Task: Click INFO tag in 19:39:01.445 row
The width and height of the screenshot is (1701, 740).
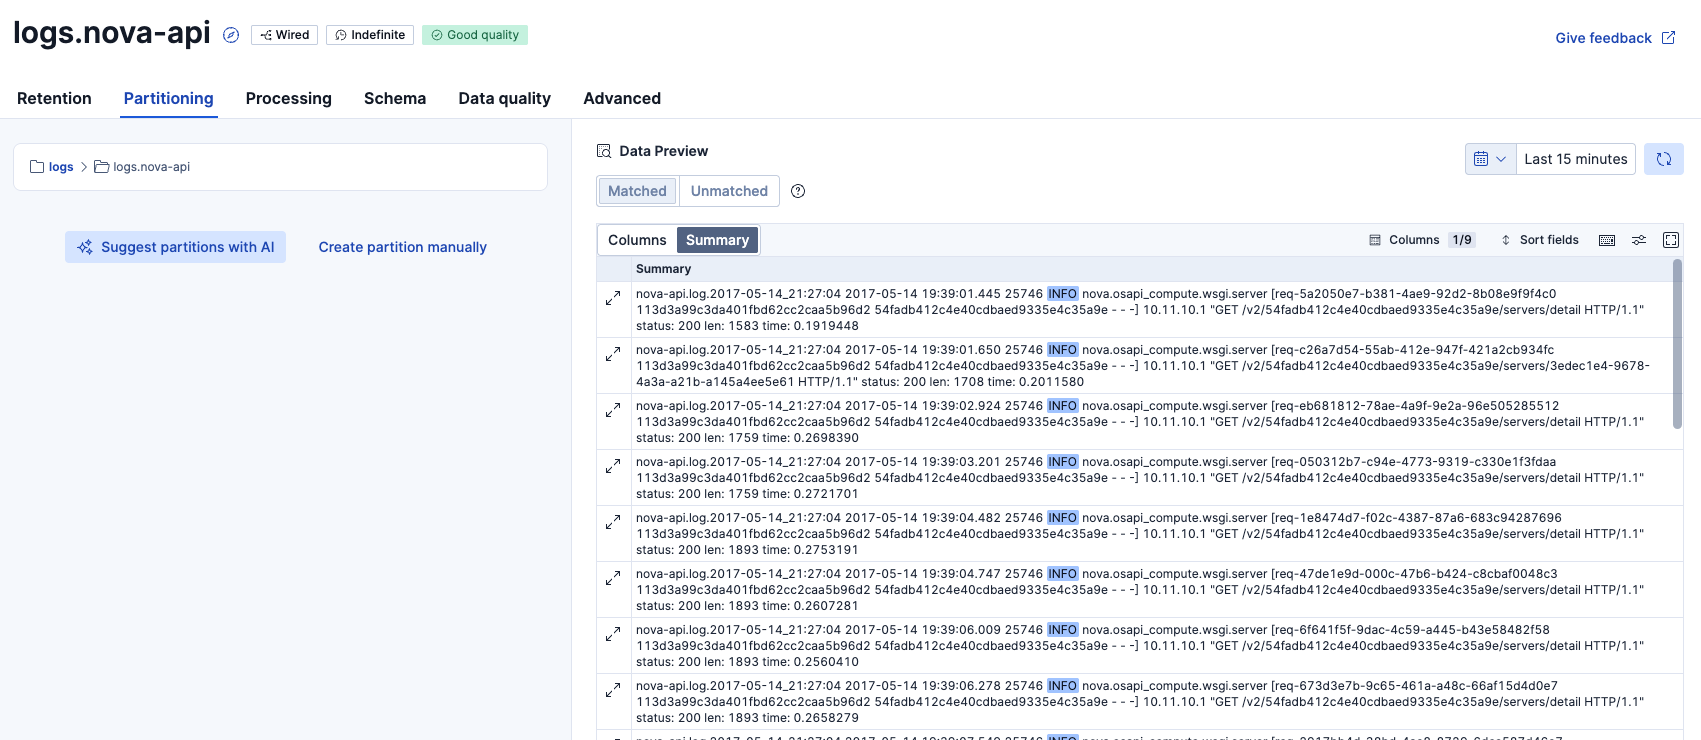Action: tap(1062, 294)
